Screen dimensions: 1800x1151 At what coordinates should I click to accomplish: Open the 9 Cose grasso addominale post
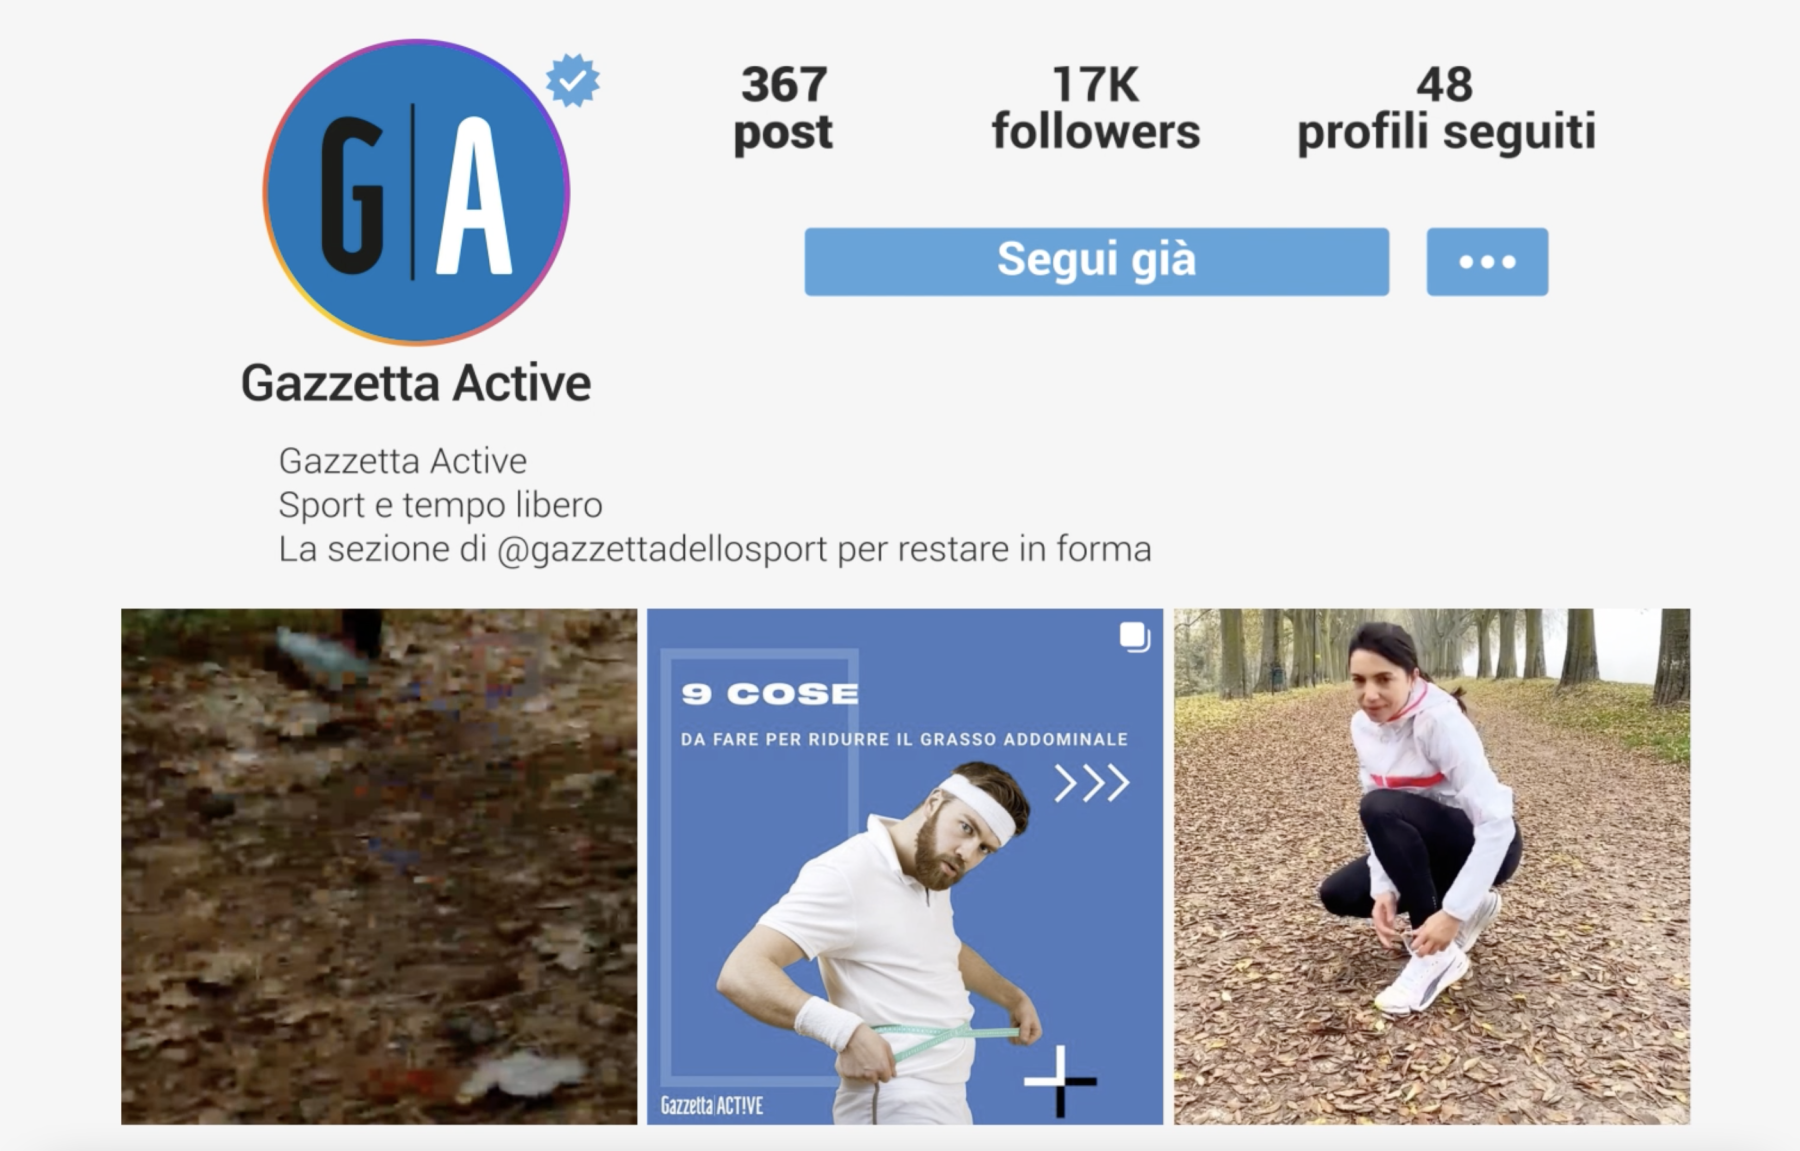coord(905,866)
